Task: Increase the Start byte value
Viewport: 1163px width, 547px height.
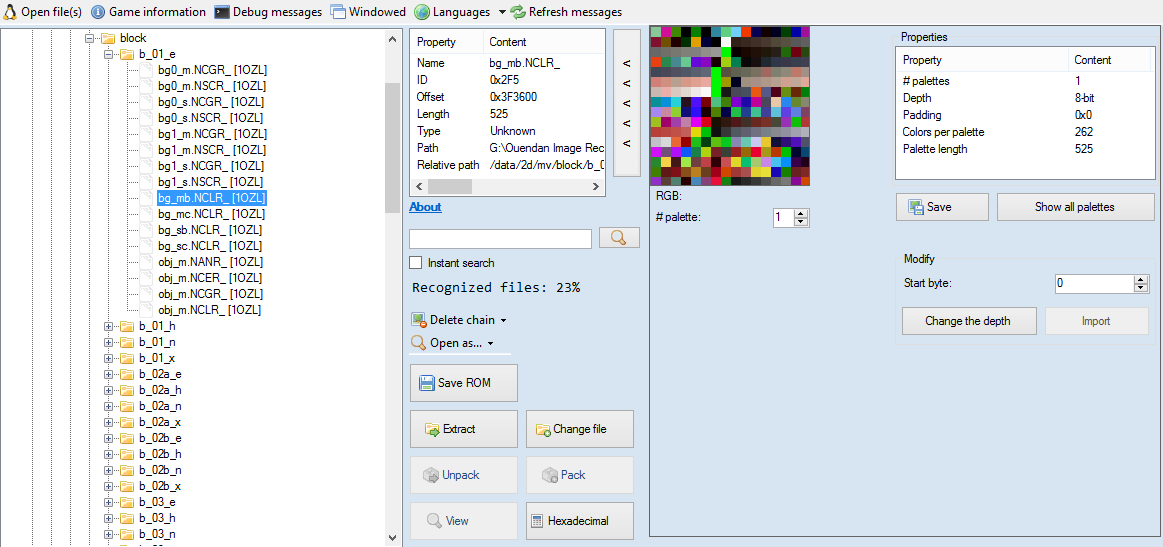Action: (x=1141, y=279)
